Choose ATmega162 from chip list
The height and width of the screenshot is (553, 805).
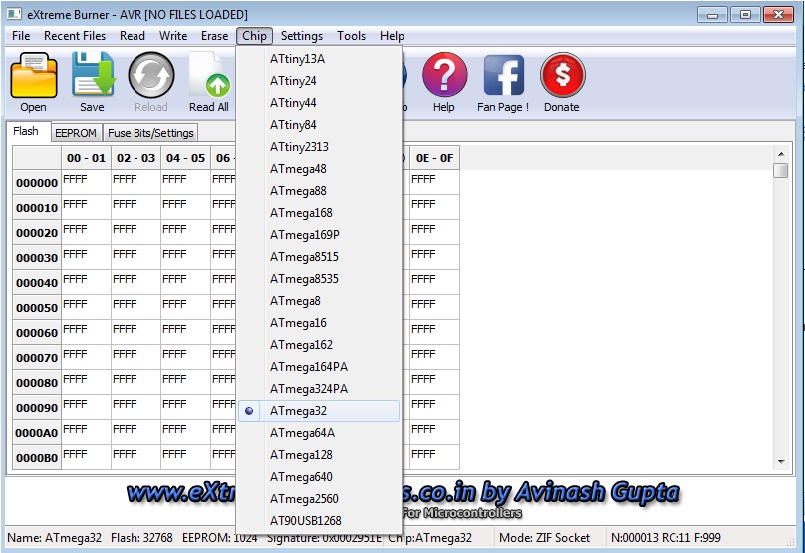319,345
